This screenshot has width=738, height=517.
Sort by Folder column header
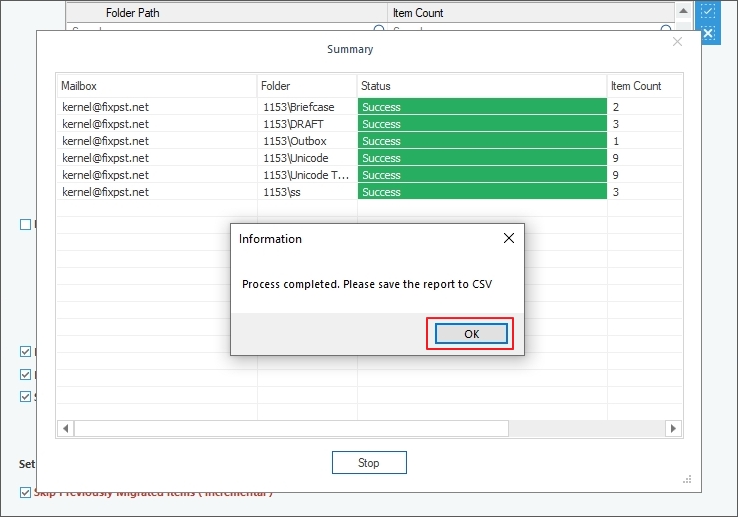307,86
